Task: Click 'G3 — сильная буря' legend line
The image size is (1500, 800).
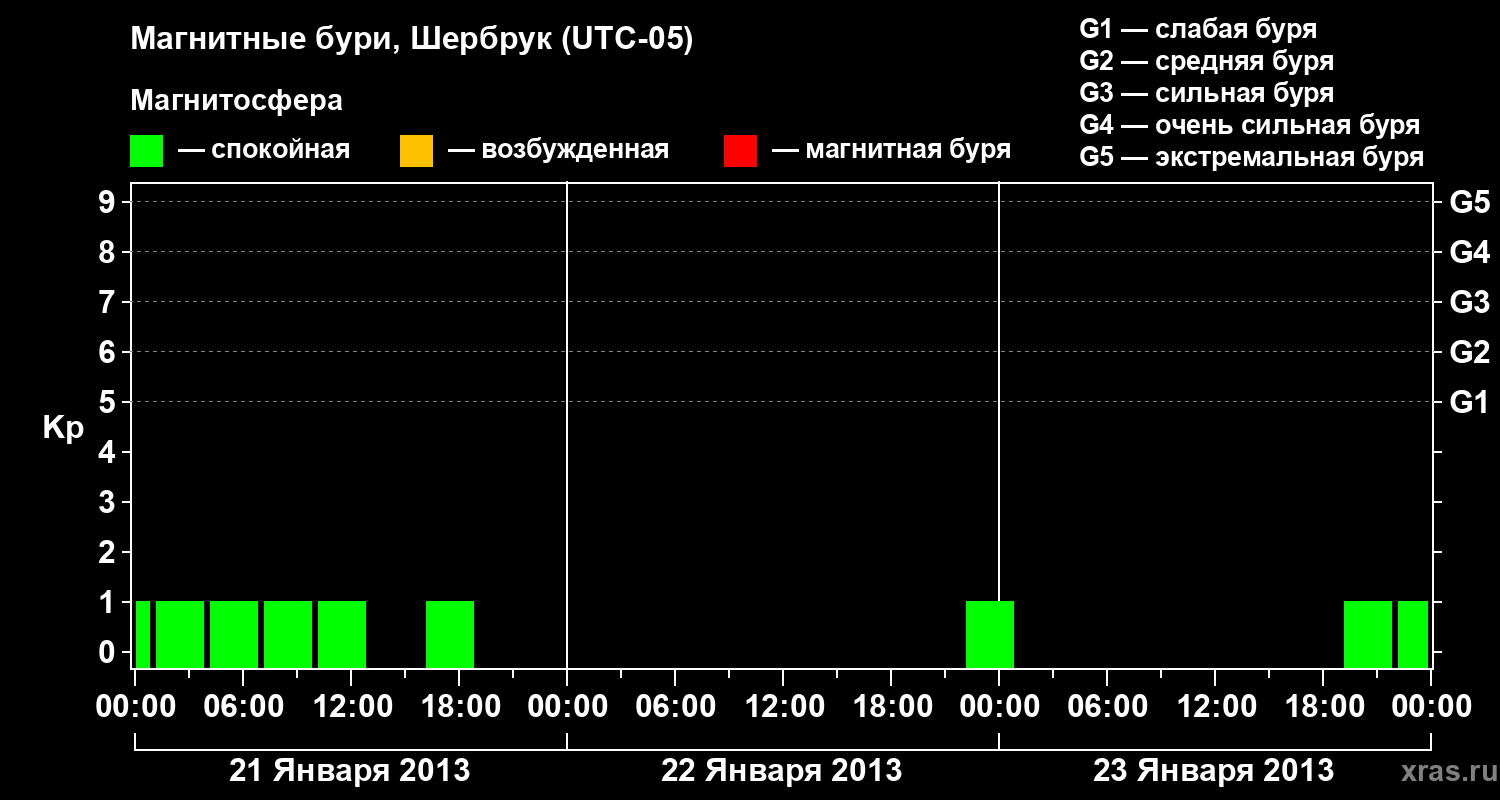Action: [x=1206, y=93]
